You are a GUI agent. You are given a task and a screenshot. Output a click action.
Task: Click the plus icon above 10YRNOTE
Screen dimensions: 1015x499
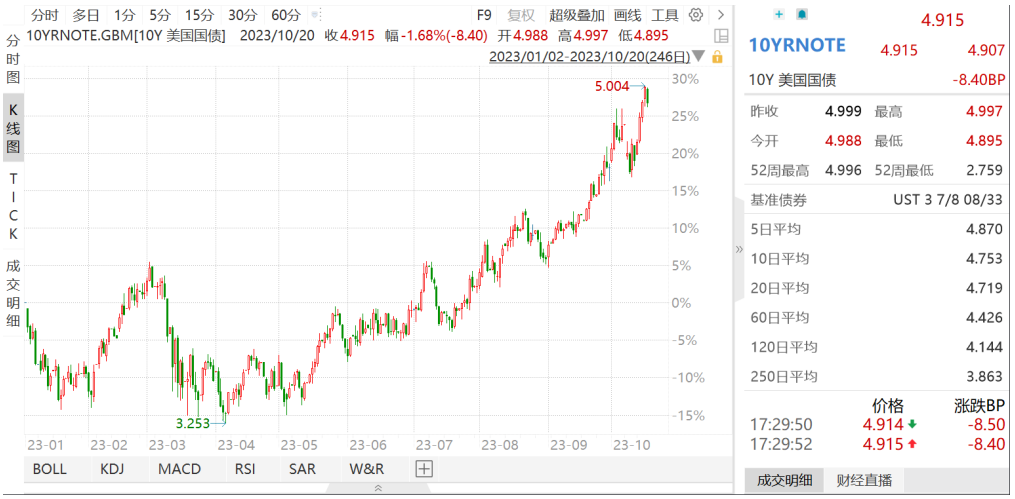tap(780, 14)
